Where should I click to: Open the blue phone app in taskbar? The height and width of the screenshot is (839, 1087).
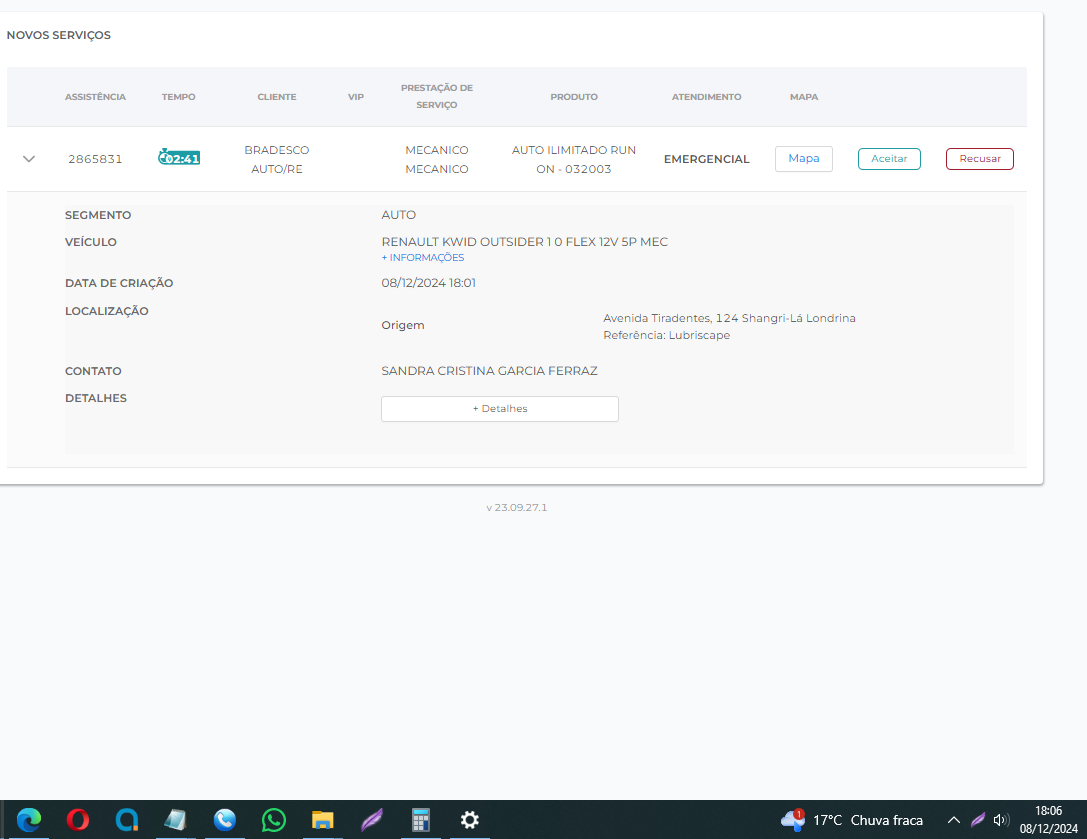[x=224, y=820]
